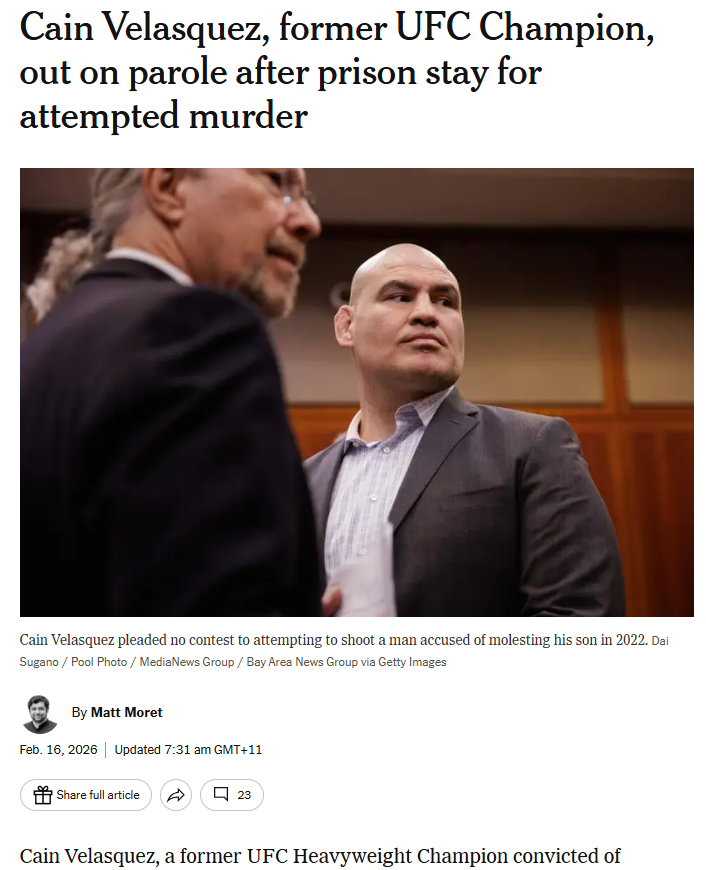Click the MediaNews Group credit text
Screen dimensions: 706x870
coord(186,662)
